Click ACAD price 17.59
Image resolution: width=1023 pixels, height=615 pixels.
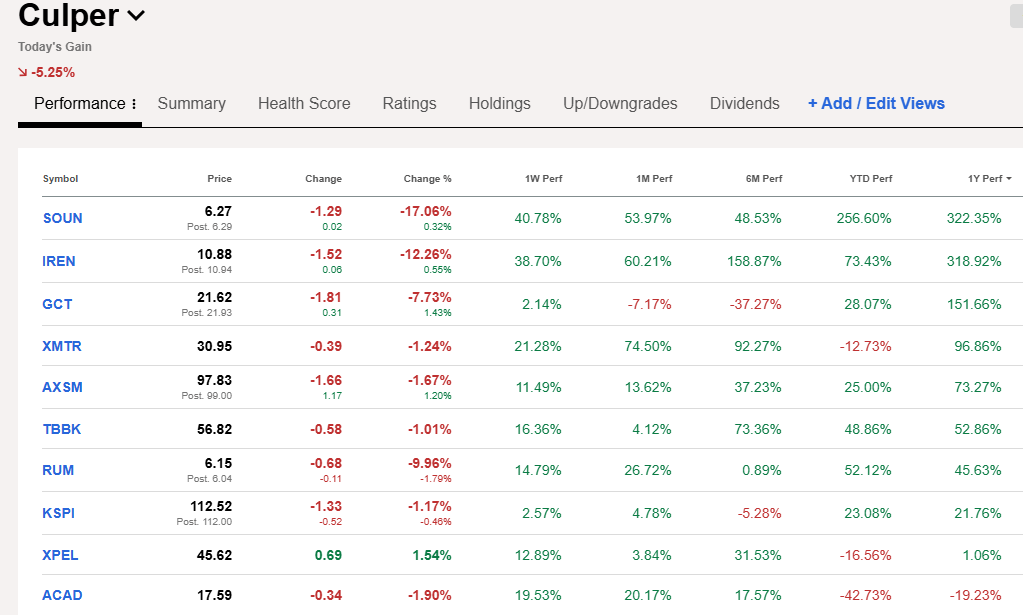(215, 595)
